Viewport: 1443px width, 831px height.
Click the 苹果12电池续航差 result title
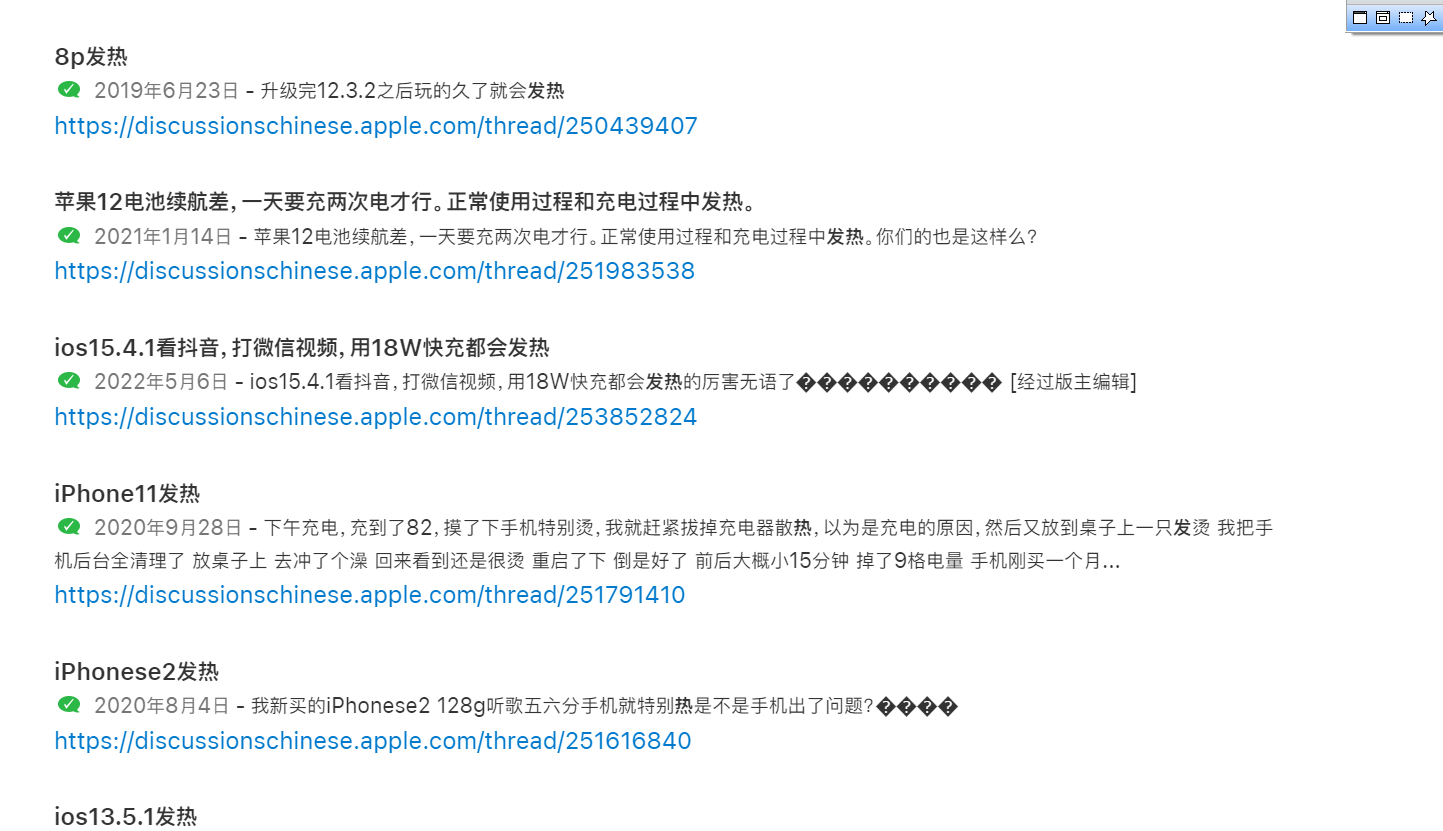click(x=405, y=202)
